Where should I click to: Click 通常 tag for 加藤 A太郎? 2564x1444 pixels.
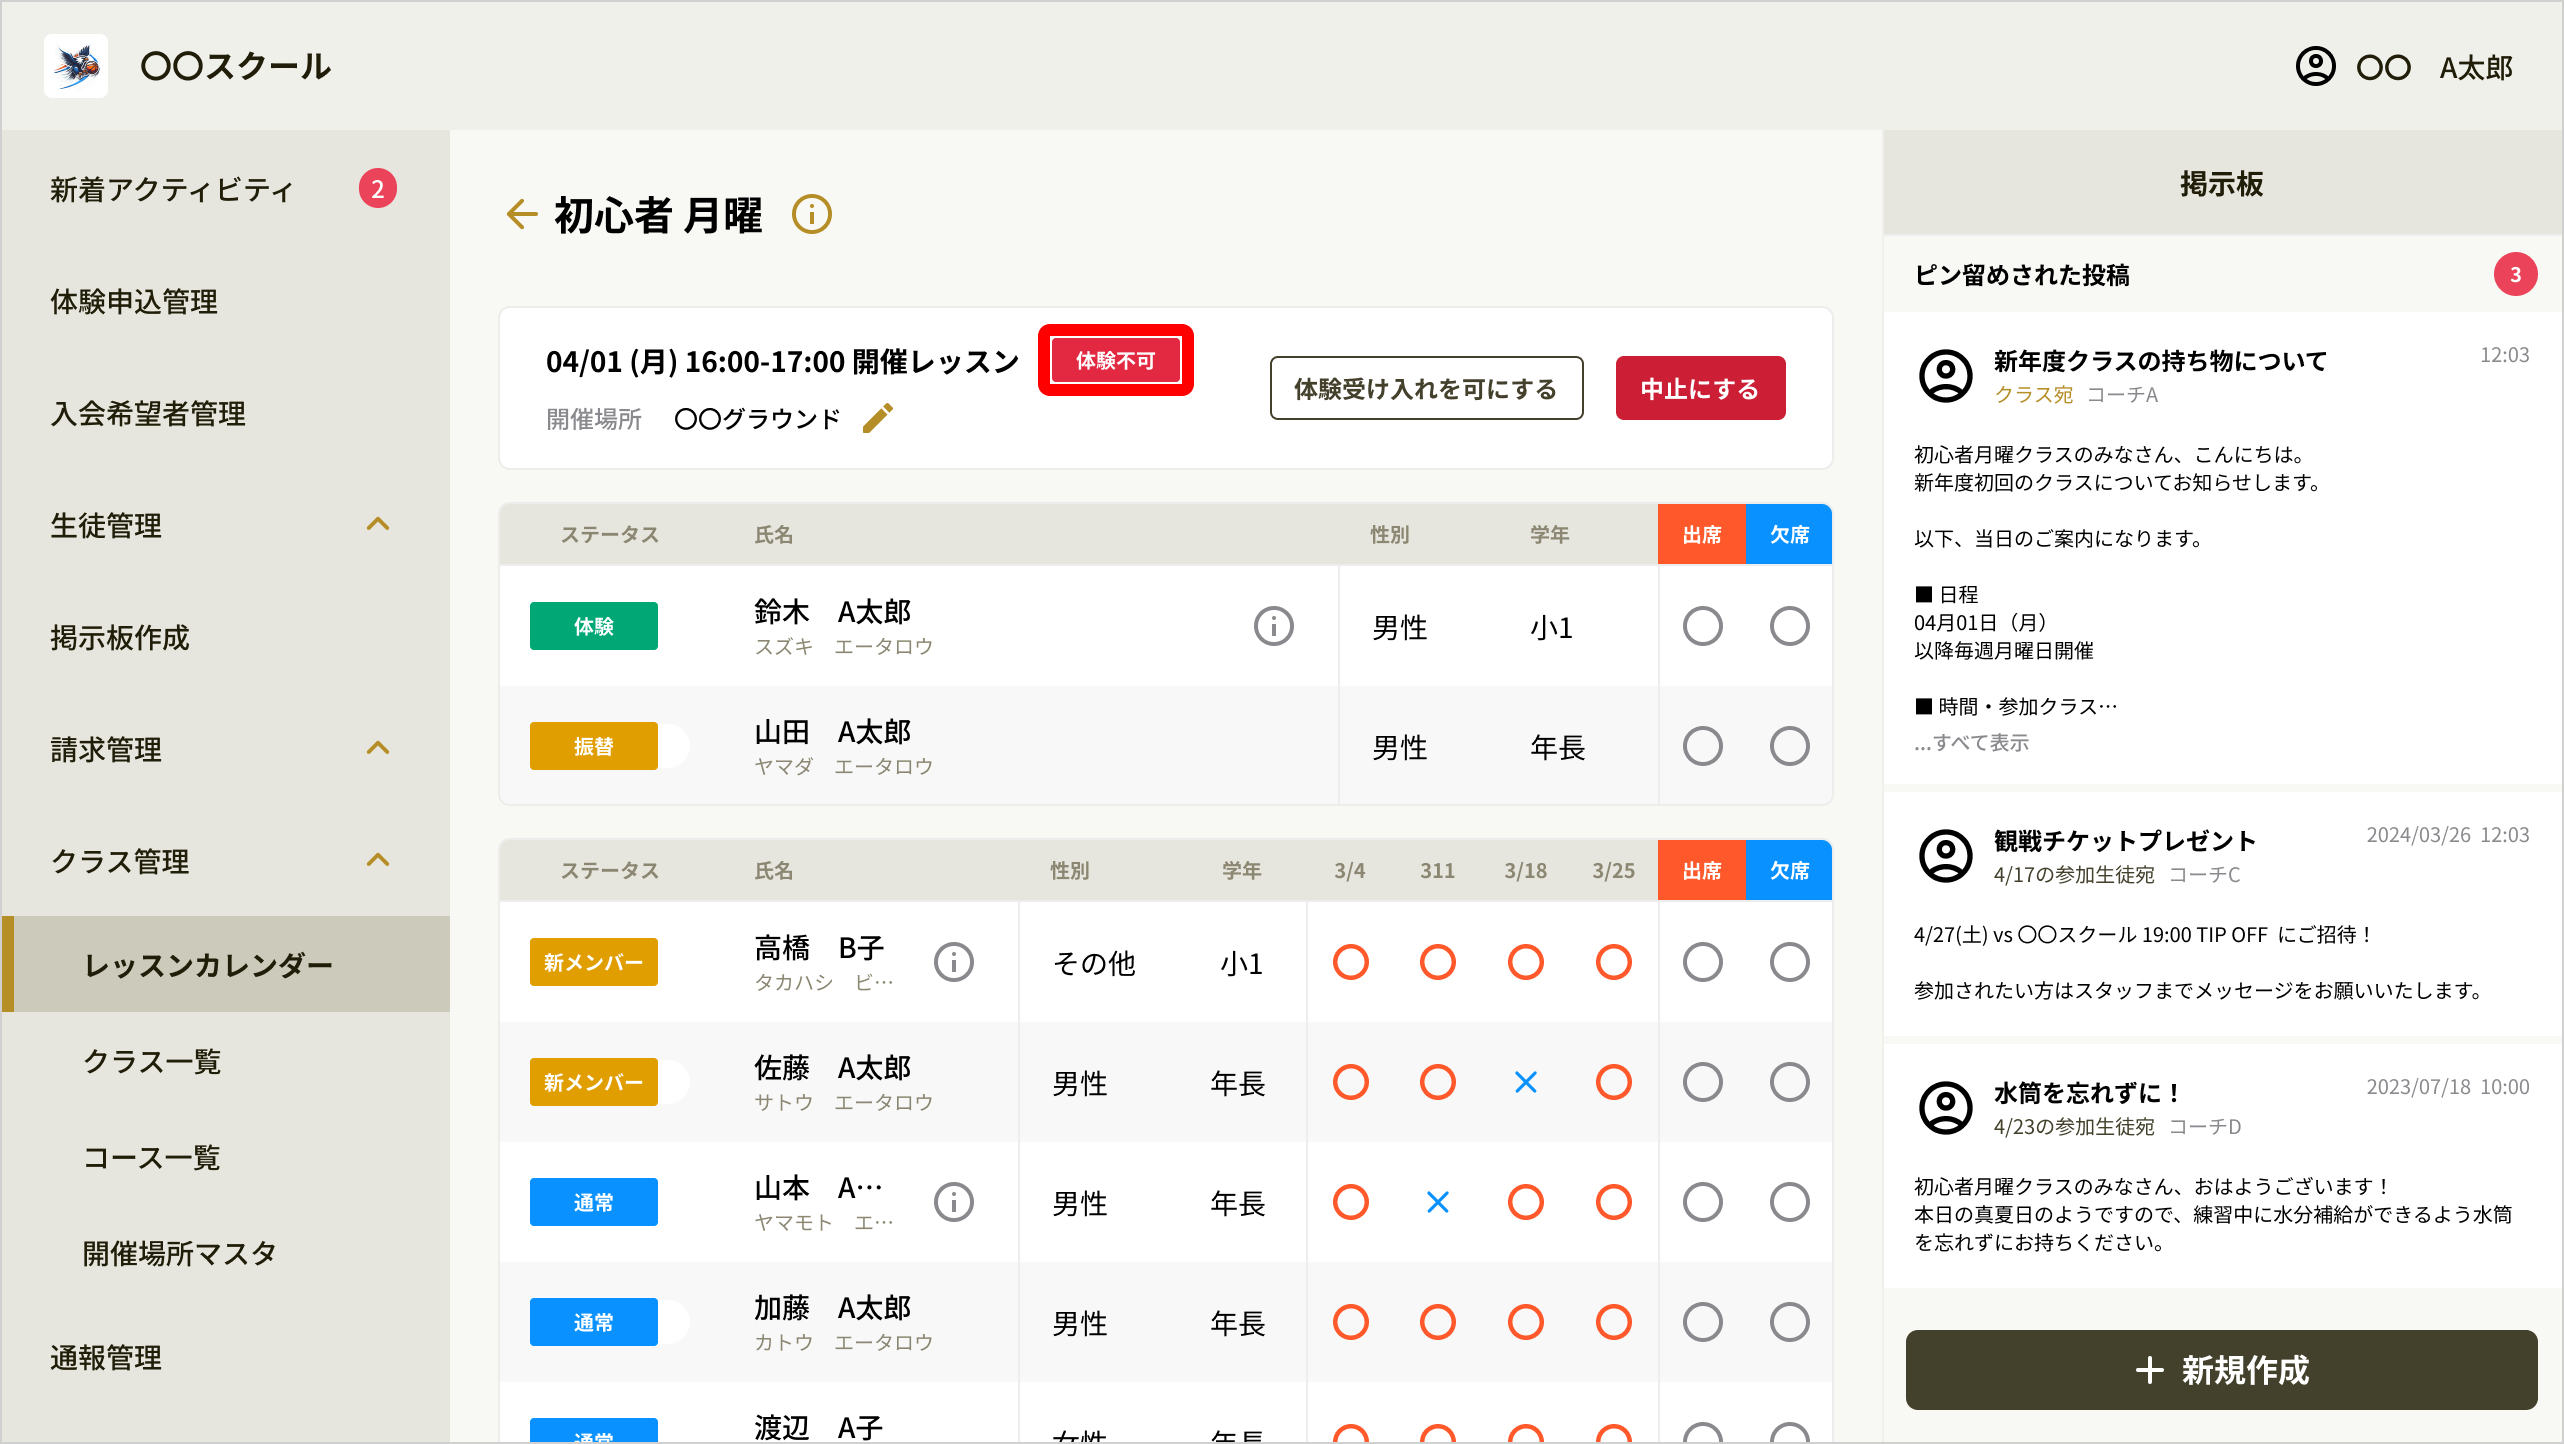click(x=594, y=1322)
